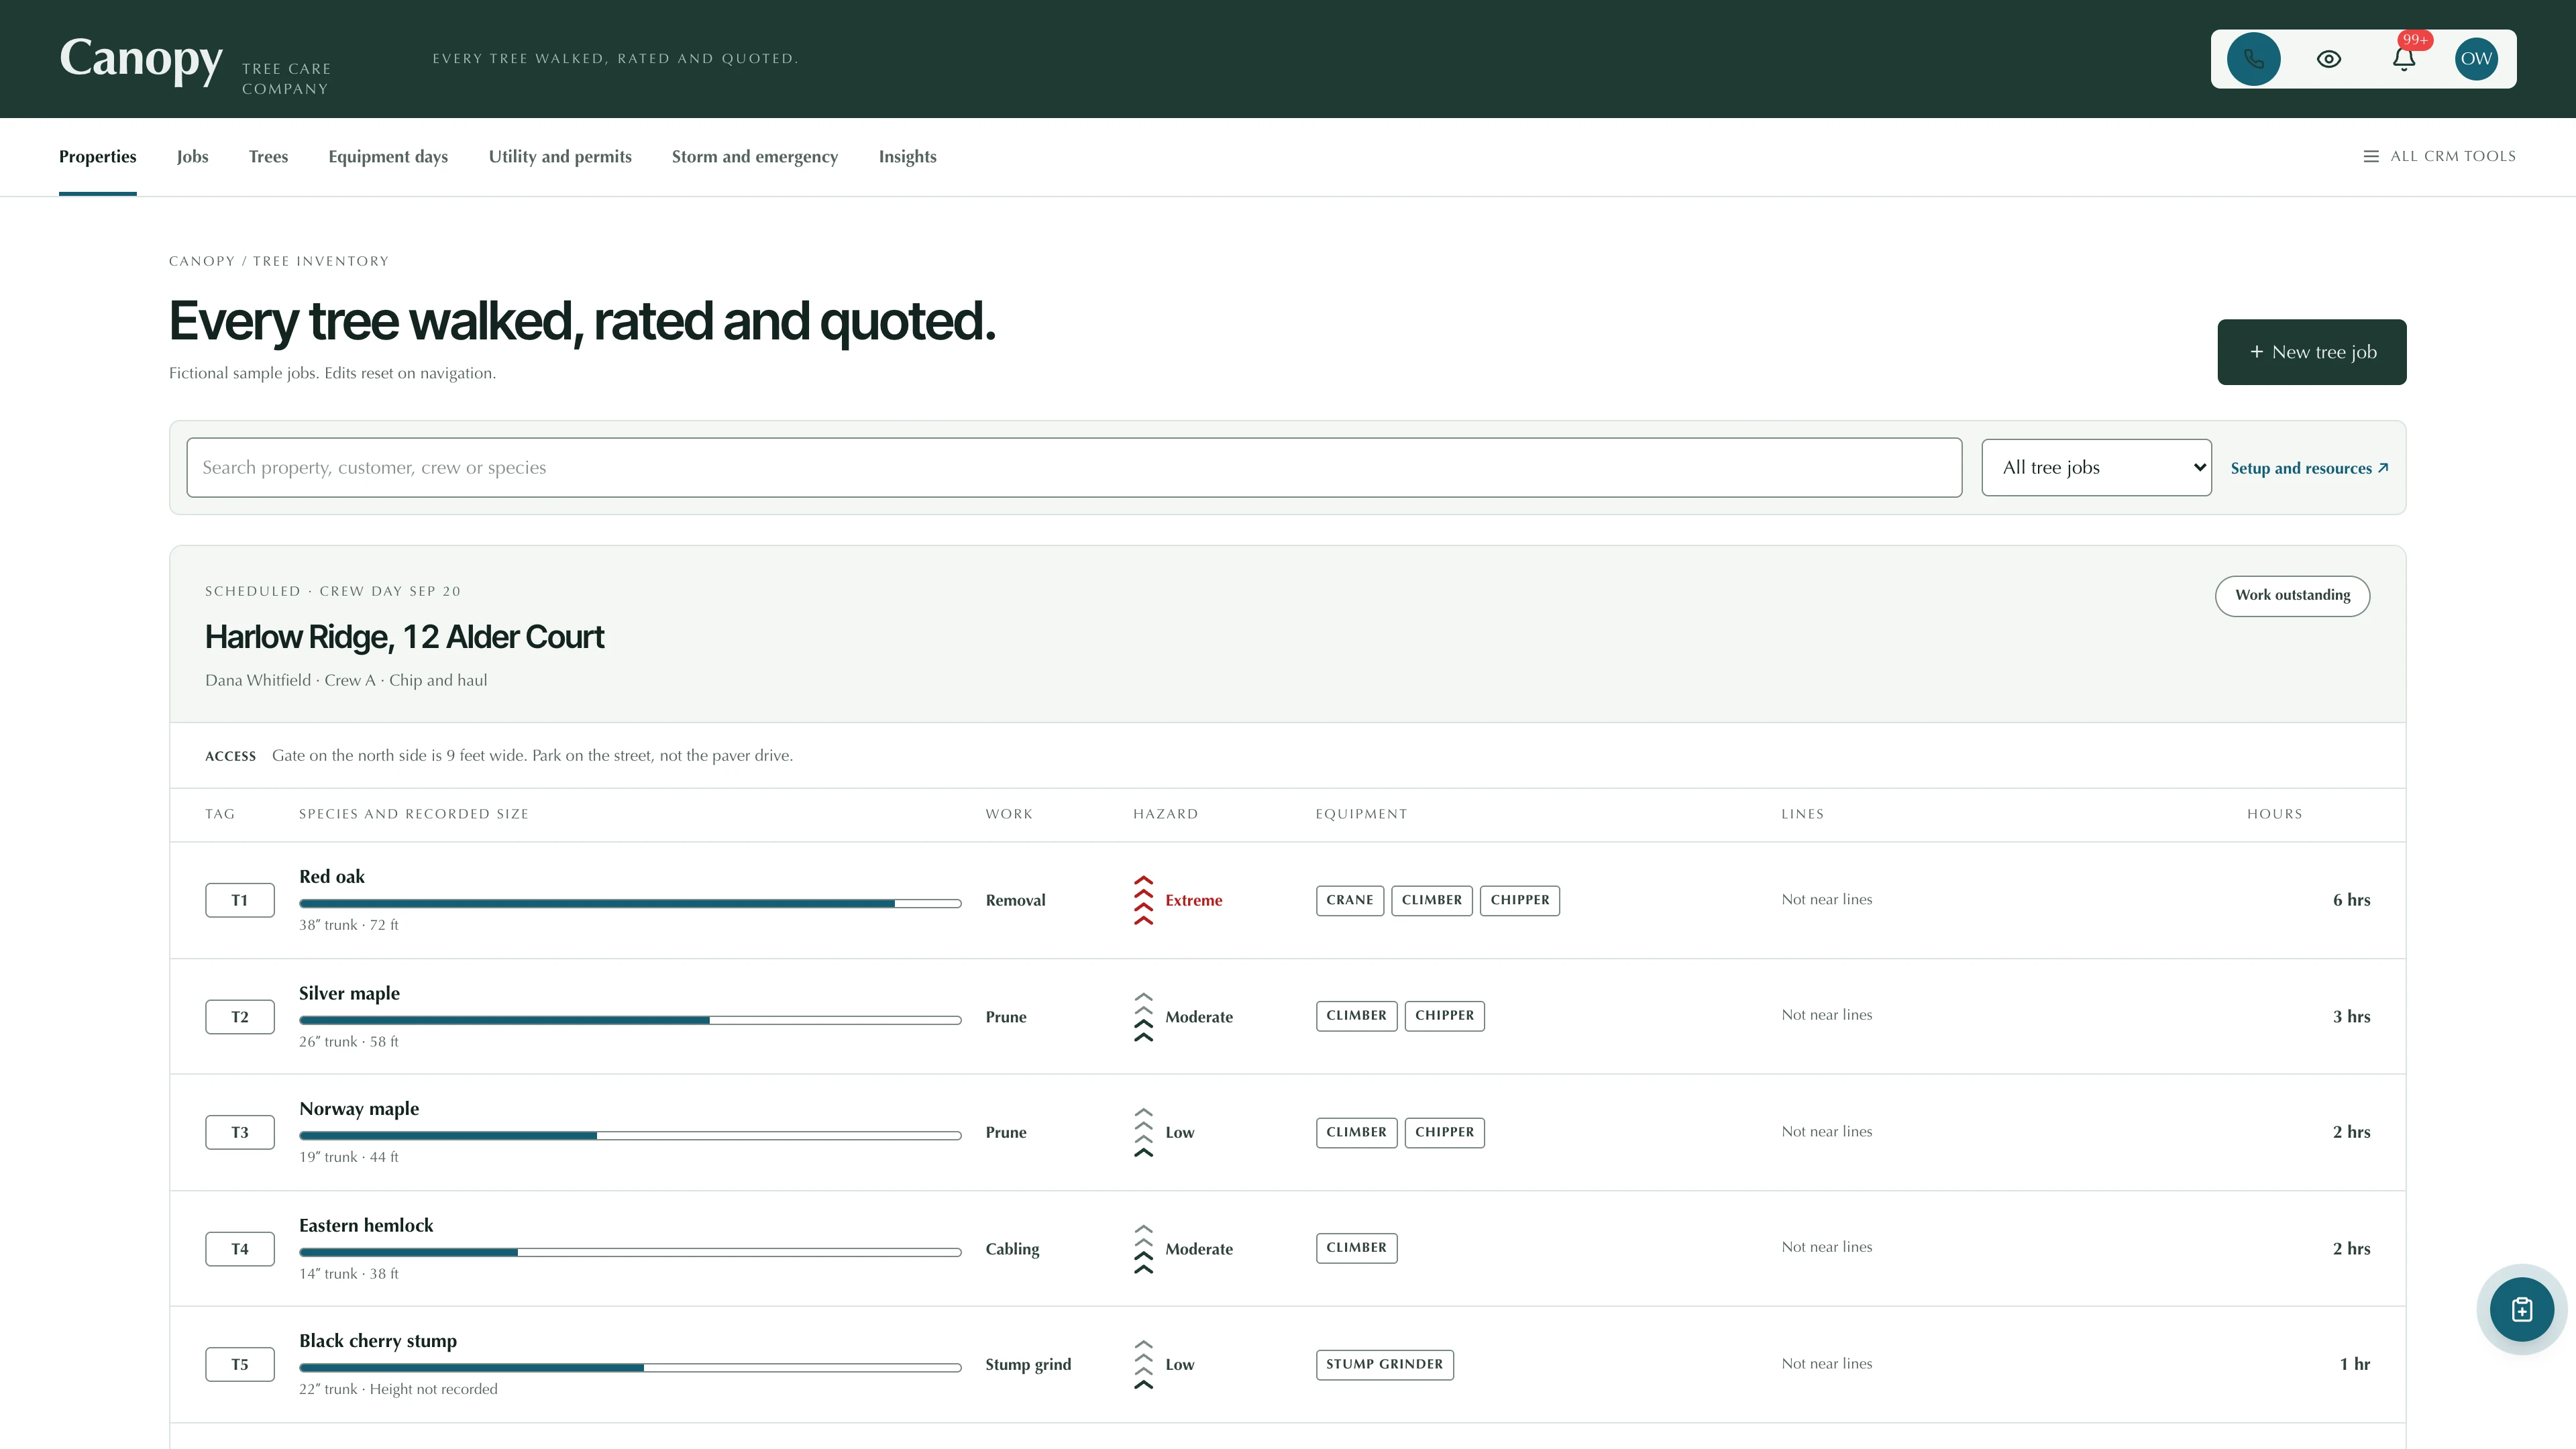2576x1449 pixels.
Task: Open the Storm and emergency tab
Action: point(754,156)
